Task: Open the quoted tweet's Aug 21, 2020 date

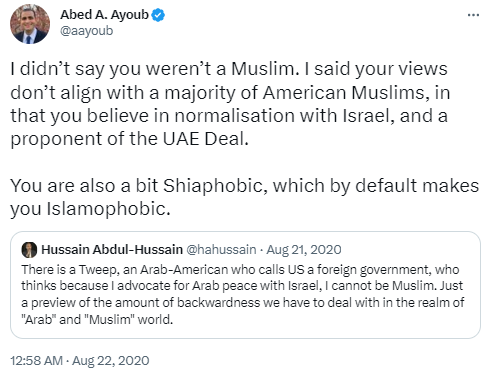Action: (x=304, y=249)
